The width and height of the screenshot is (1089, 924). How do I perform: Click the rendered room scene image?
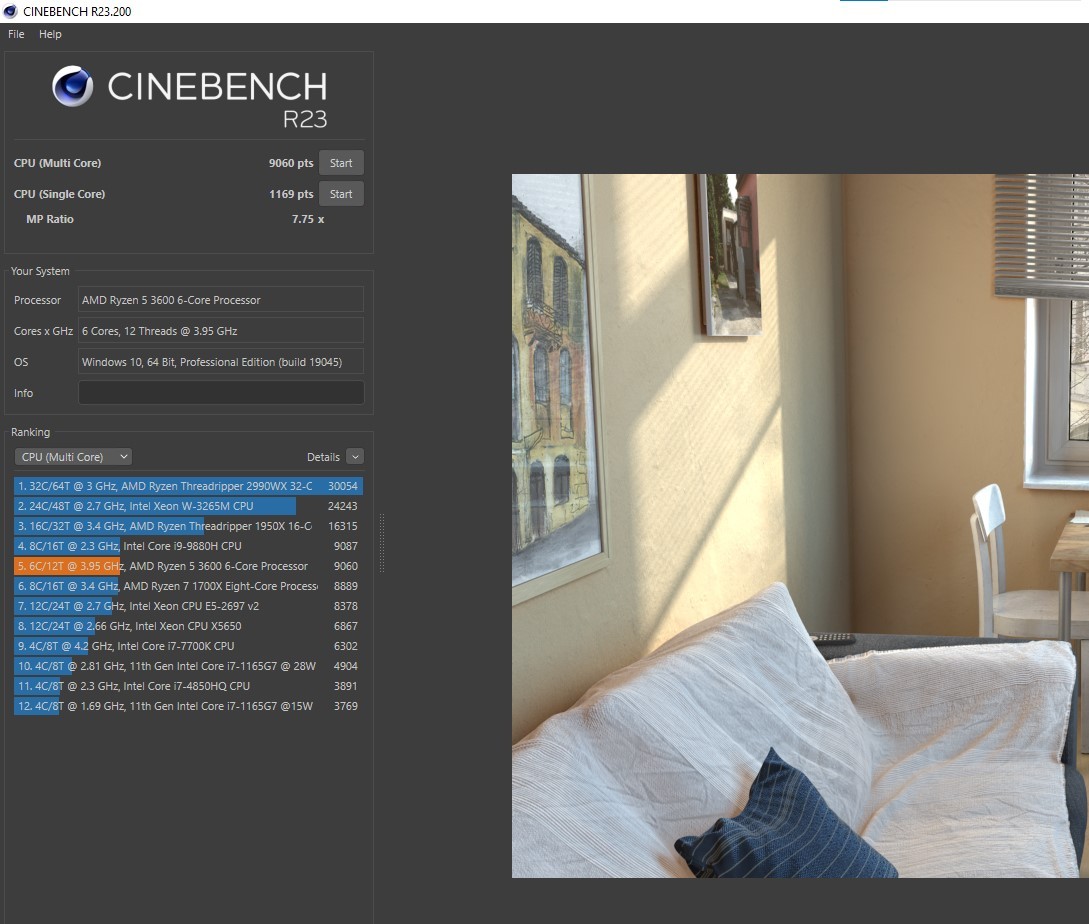(800, 526)
